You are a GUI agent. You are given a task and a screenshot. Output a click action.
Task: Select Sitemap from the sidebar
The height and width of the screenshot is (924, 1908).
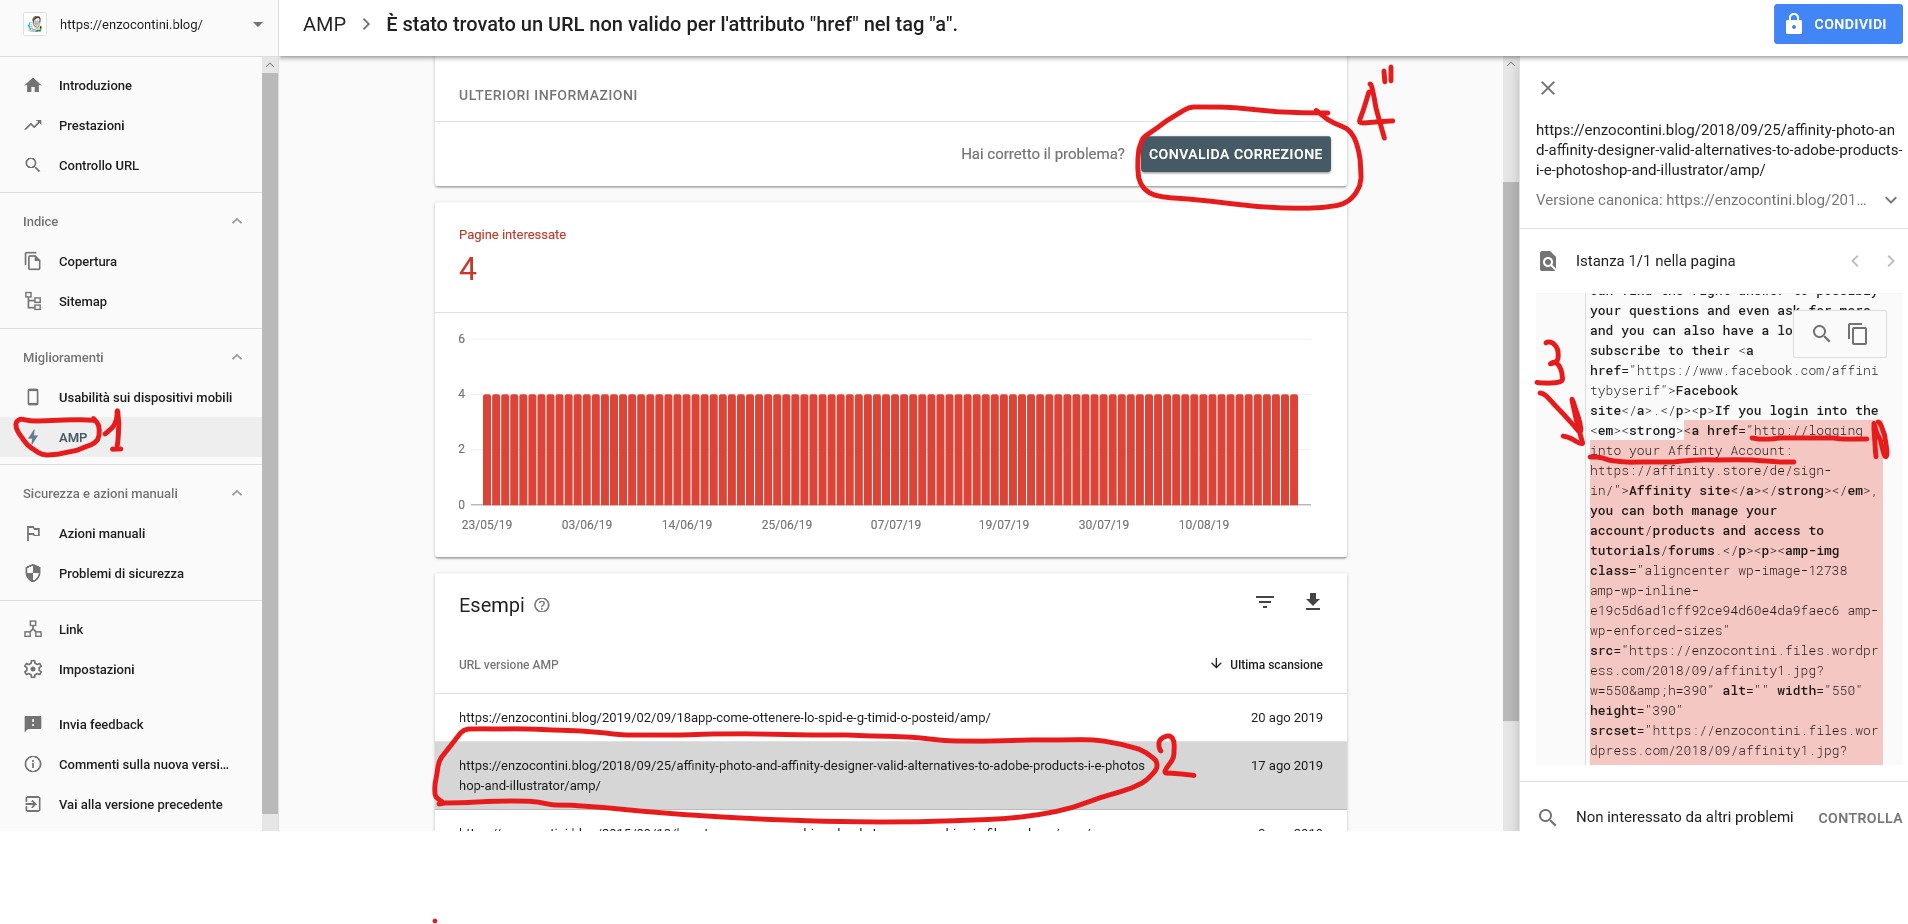pyautogui.click(x=83, y=301)
